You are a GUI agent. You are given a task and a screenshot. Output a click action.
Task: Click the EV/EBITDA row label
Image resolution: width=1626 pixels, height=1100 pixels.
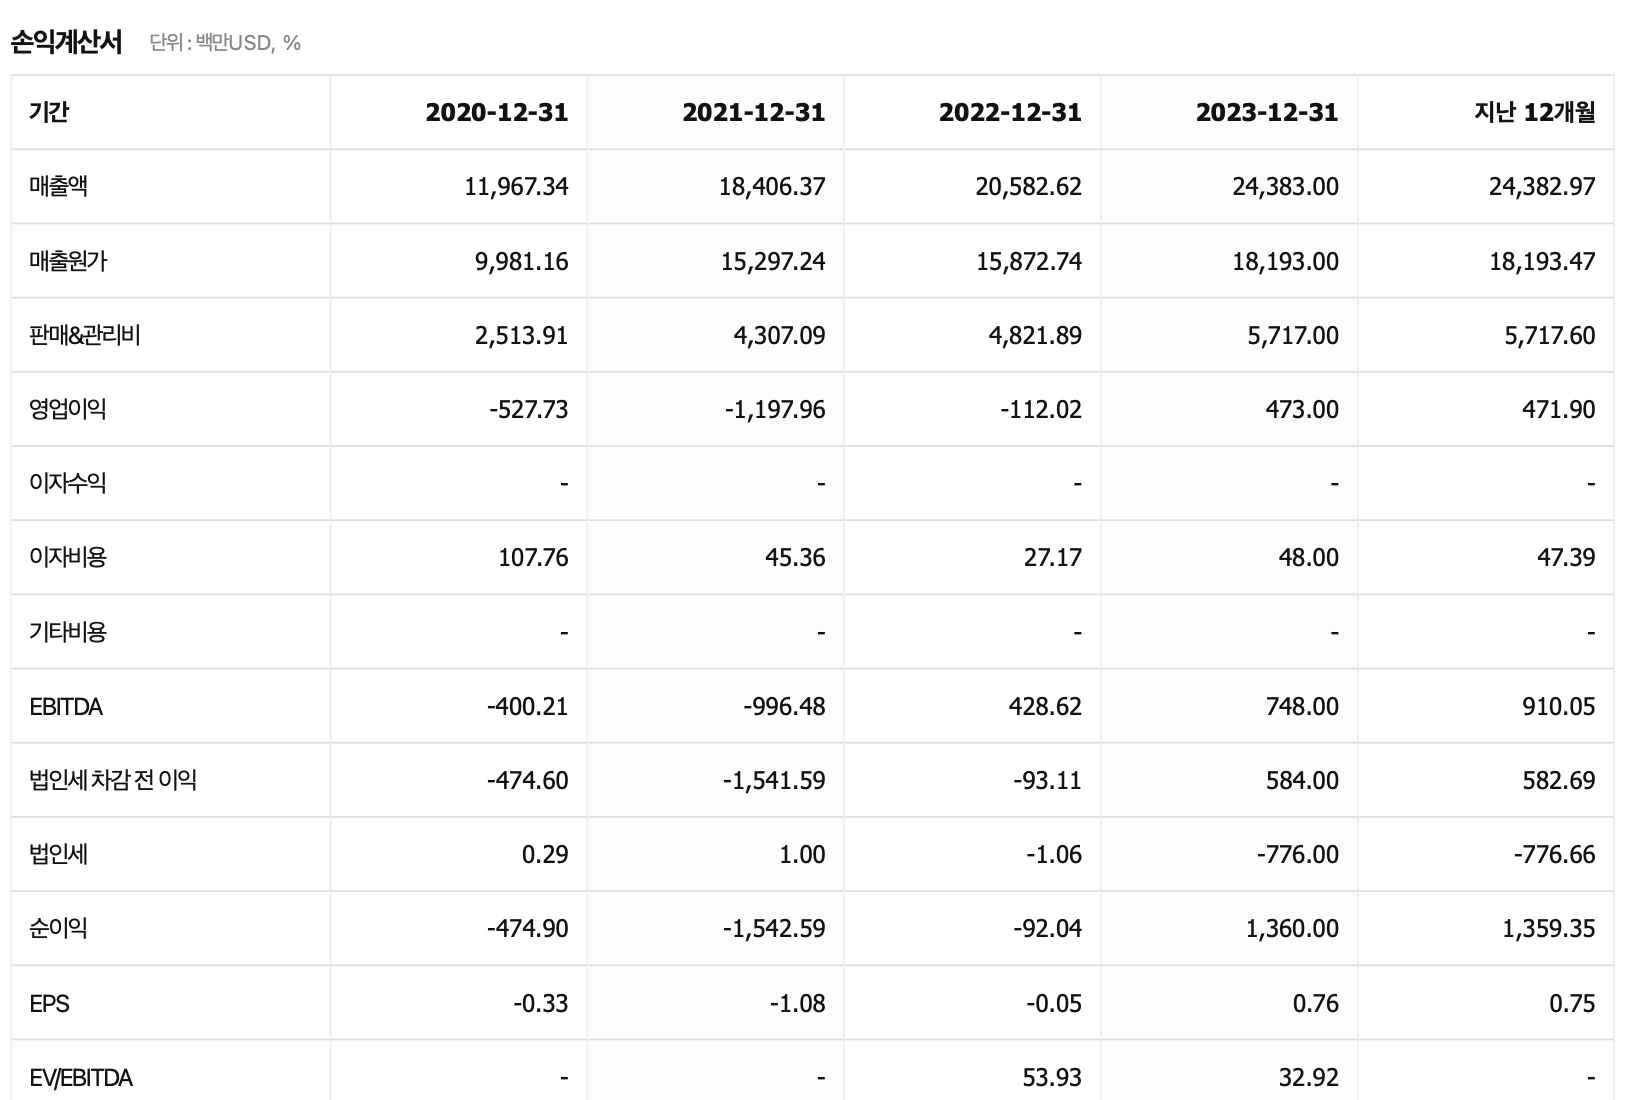[81, 1077]
